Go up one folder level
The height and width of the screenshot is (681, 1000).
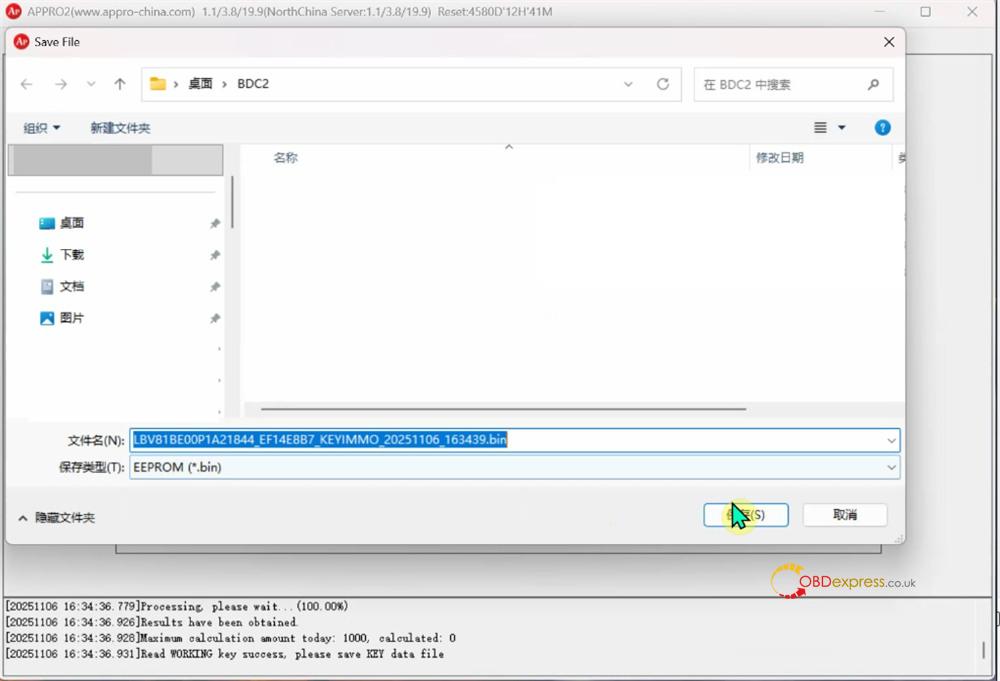click(120, 84)
